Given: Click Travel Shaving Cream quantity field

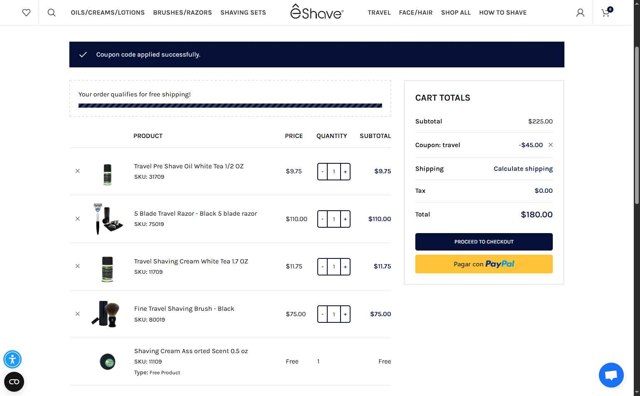Looking at the screenshot, I should (334, 267).
